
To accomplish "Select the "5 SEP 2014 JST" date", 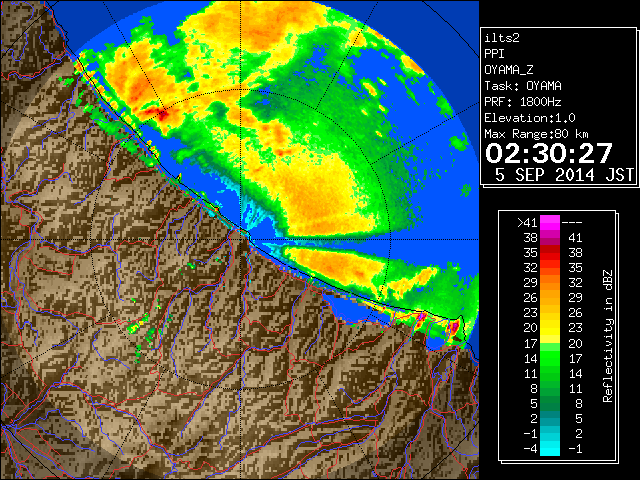I will 564,175.
